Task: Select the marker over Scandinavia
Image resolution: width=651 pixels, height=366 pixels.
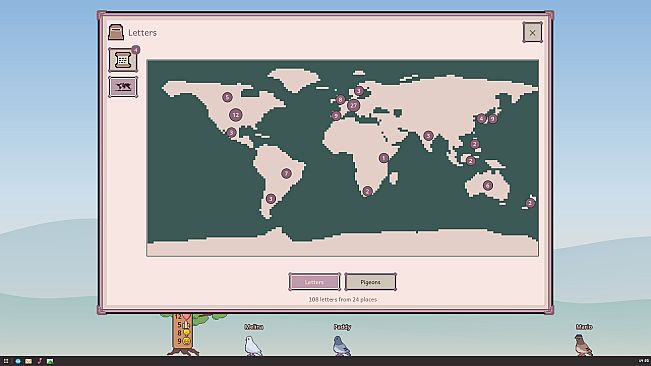Action: coord(359,91)
